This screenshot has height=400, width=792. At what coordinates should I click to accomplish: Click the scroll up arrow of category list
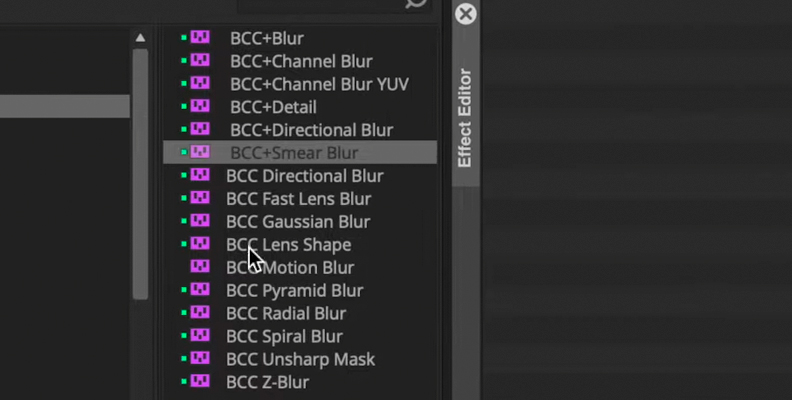pos(140,38)
